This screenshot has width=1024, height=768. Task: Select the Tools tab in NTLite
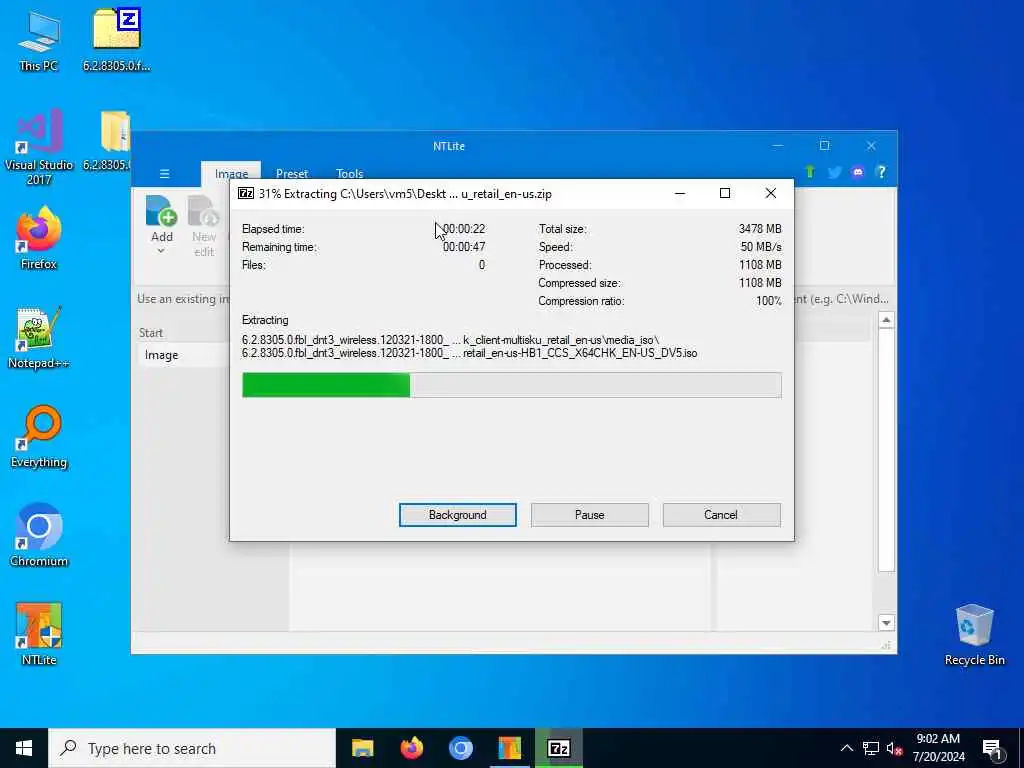[349, 174]
